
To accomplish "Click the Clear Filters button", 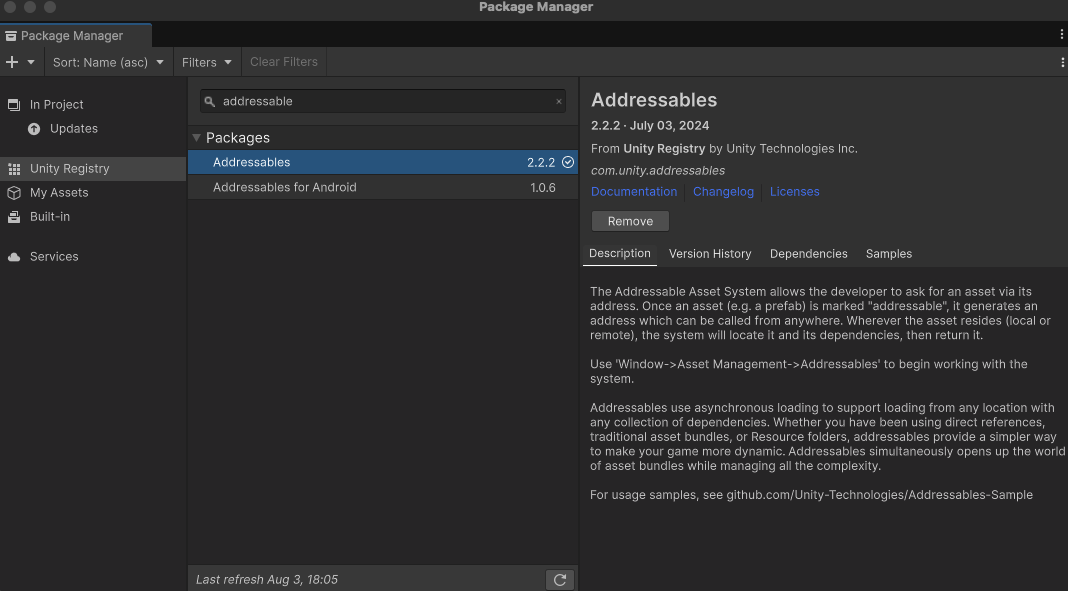I will tap(284, 62).
